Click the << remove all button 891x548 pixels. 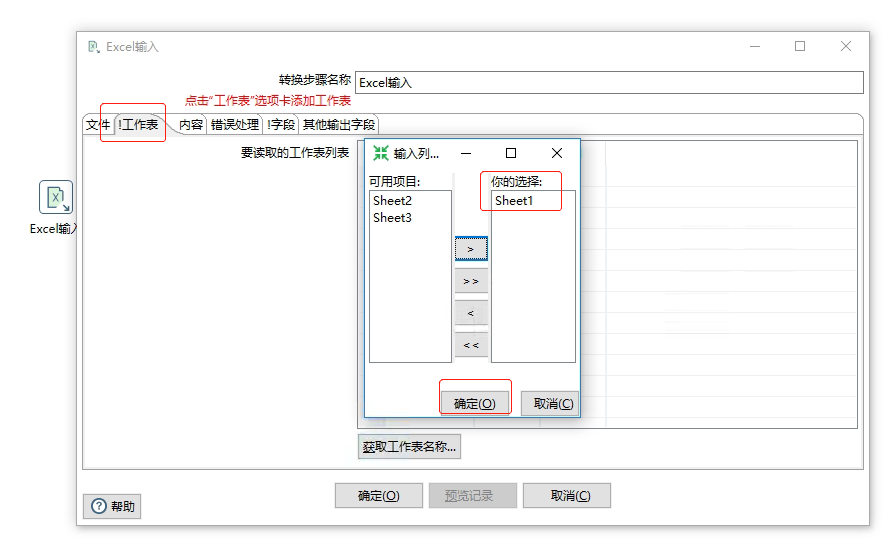[471, 345]
